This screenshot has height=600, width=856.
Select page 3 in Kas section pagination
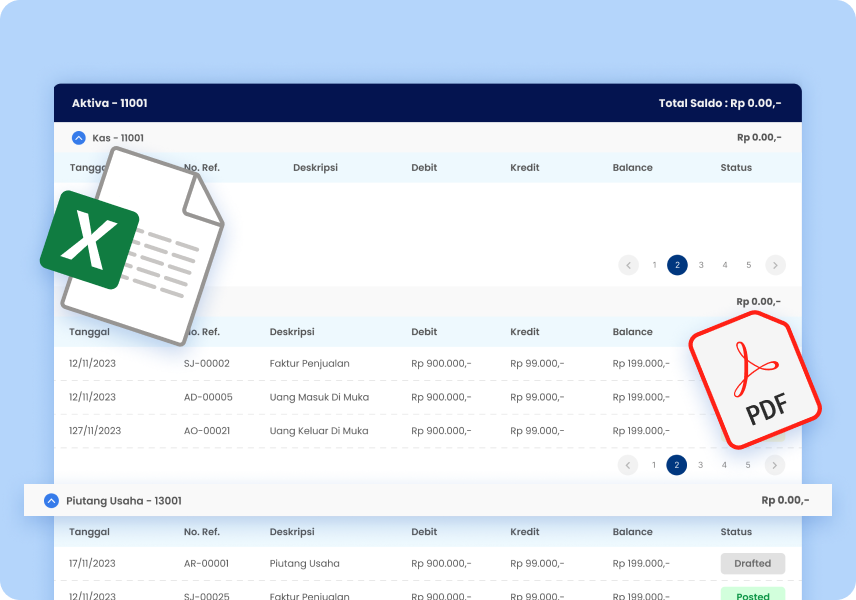[701, 265]
